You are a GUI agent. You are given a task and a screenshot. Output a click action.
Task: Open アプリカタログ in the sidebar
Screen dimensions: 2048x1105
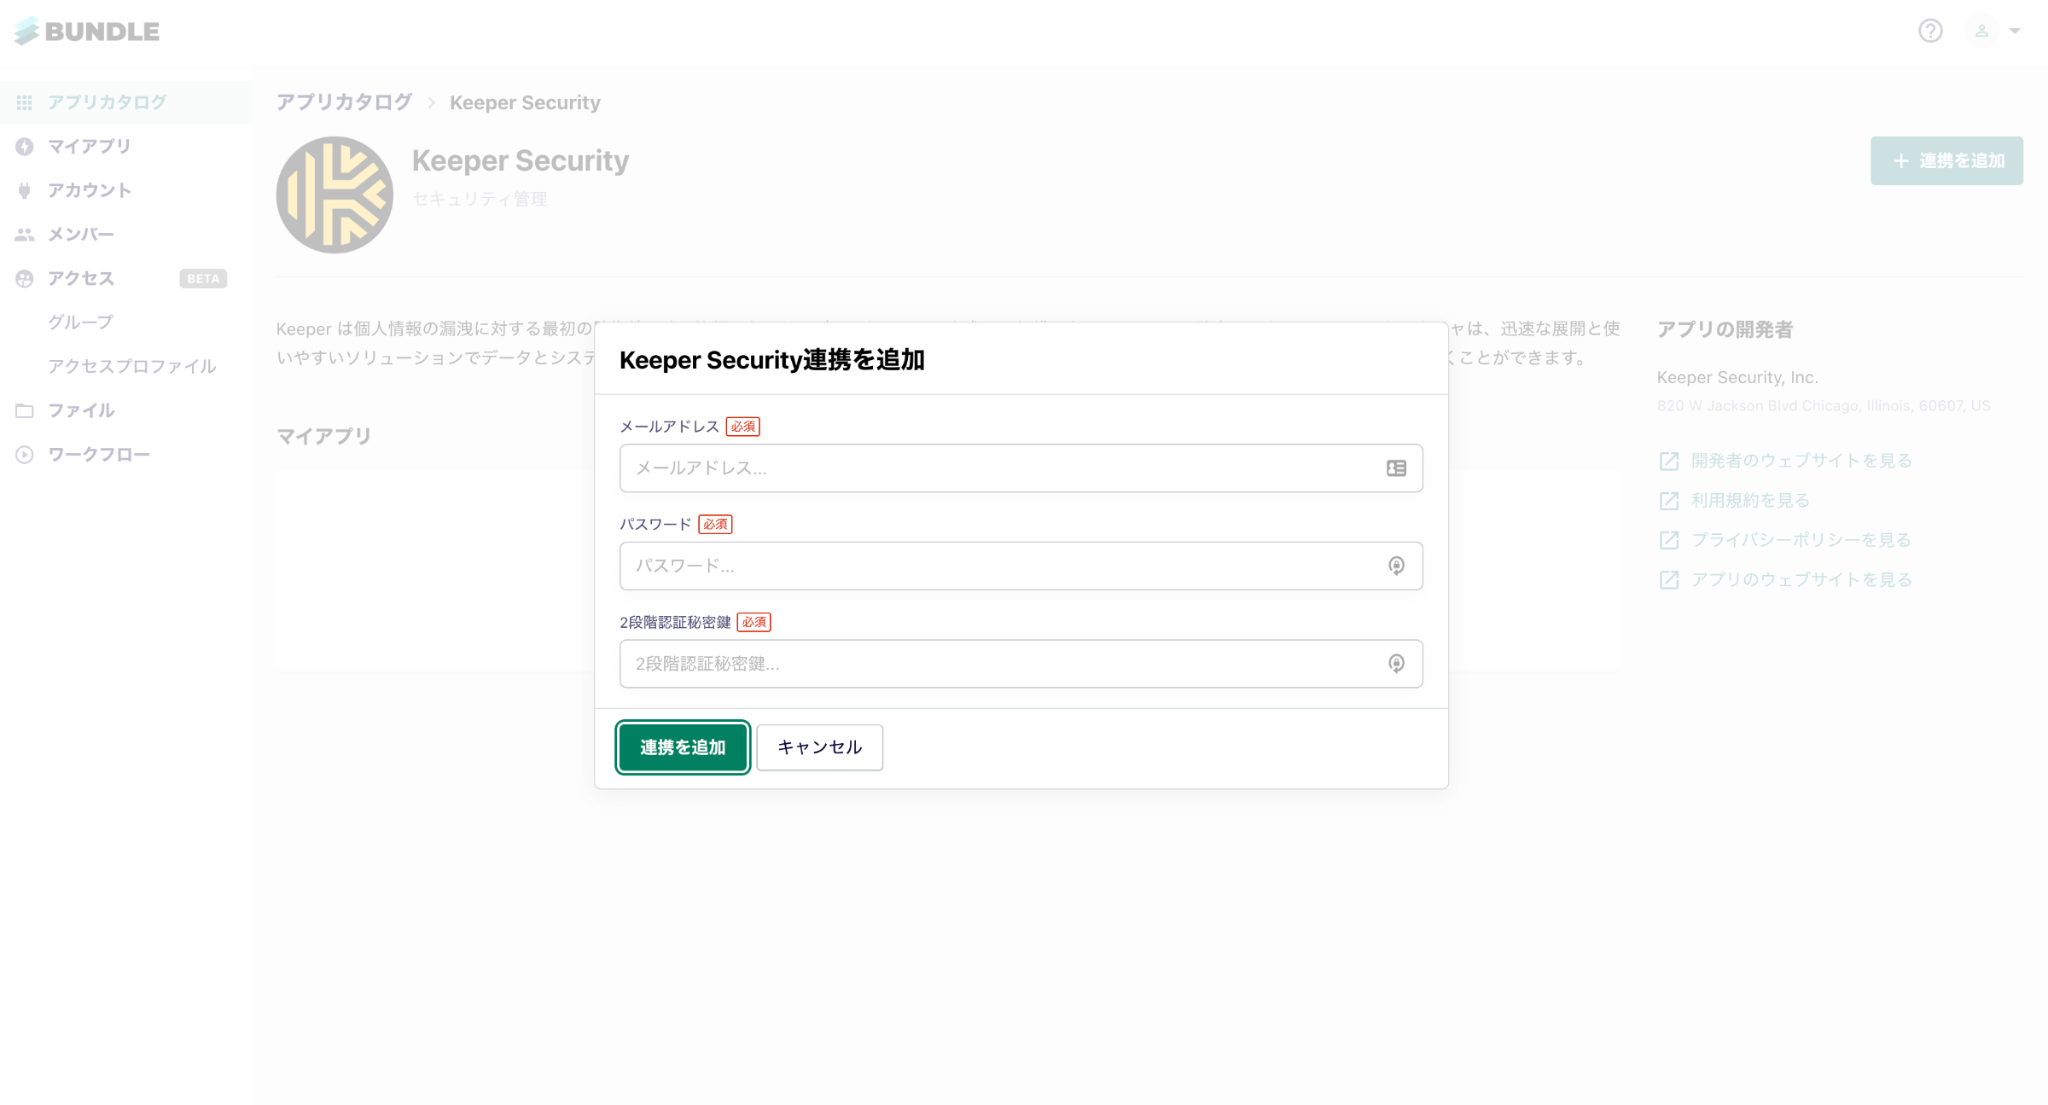coord(126,102)
